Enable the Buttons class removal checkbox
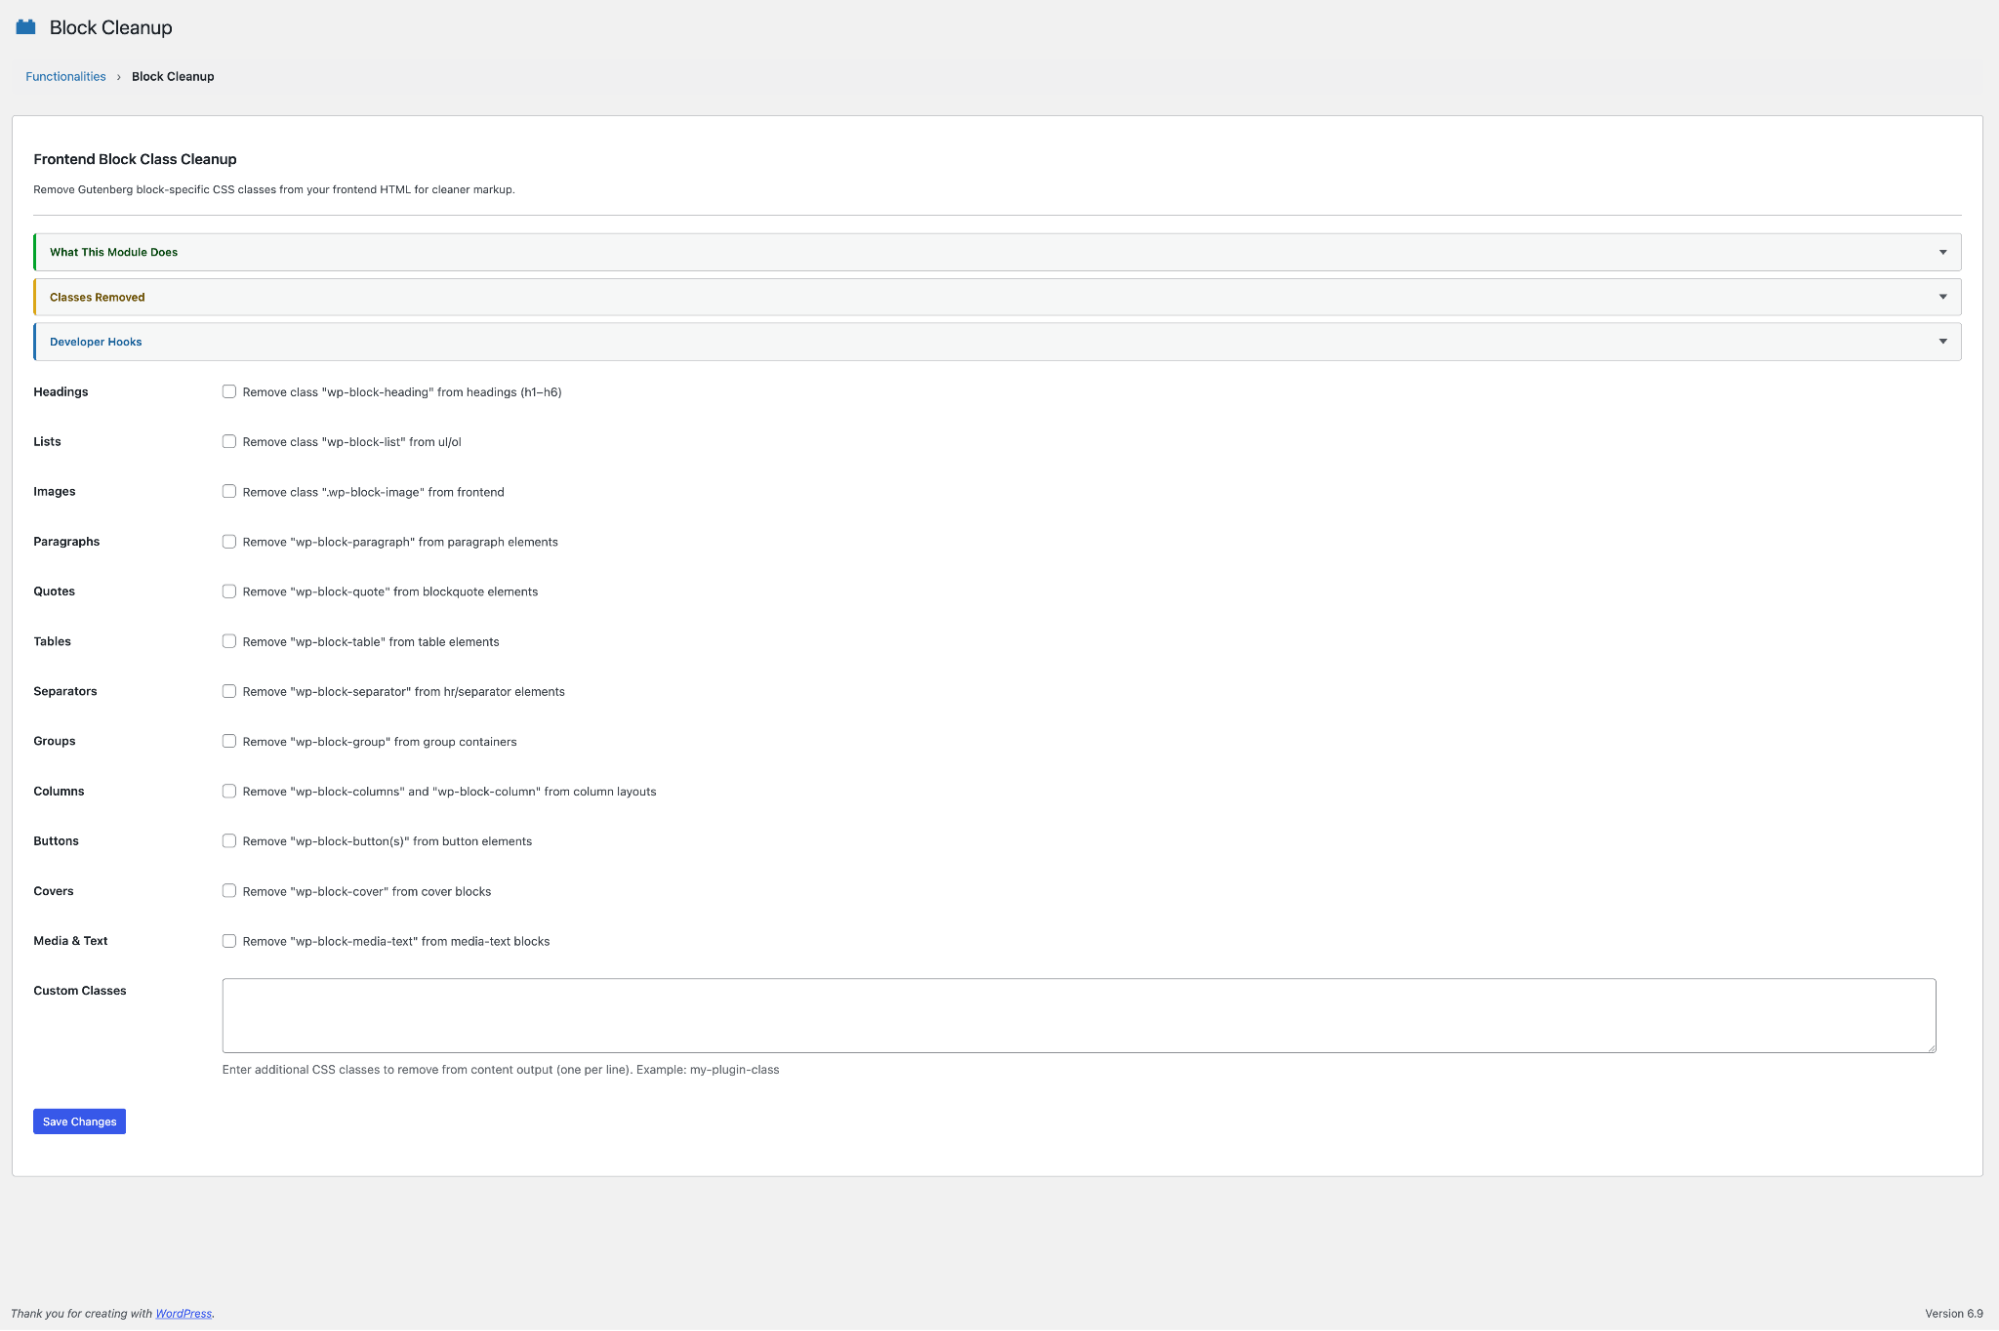Screen dimensions: 1999x1331 click(x=229, y=842)
